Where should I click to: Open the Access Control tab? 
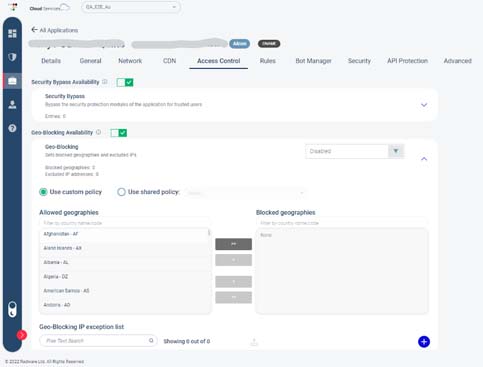coord(218,61)
